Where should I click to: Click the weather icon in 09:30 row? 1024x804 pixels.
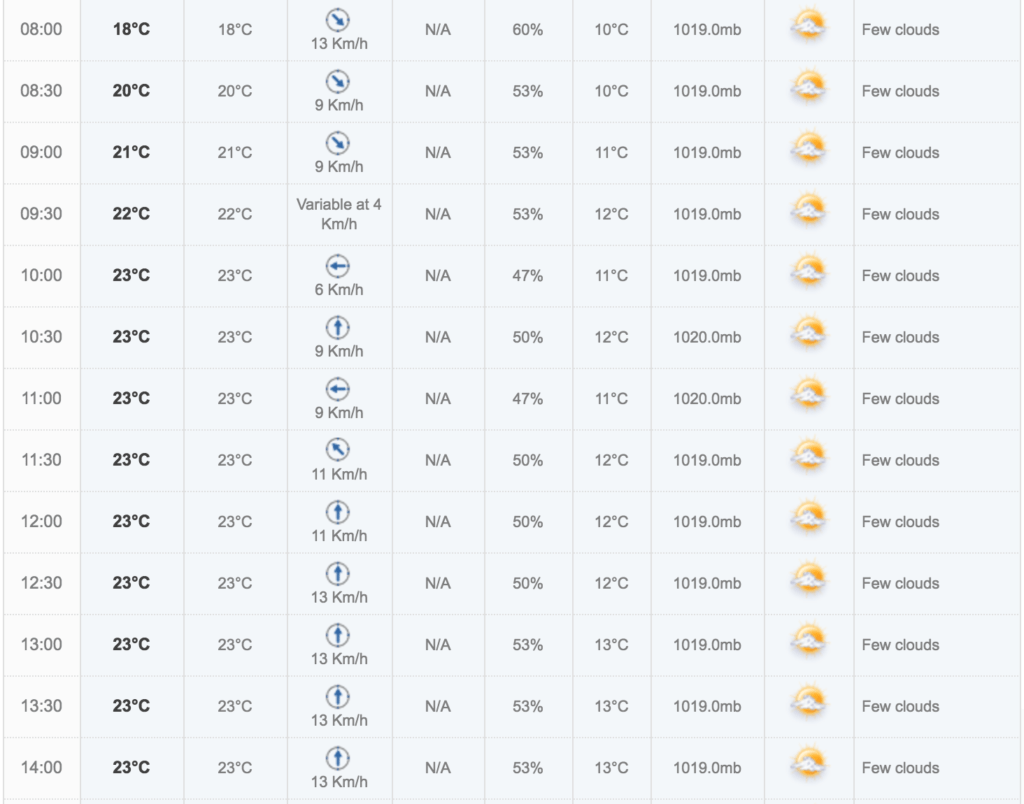pyautogui.click(x=808, y=210)
